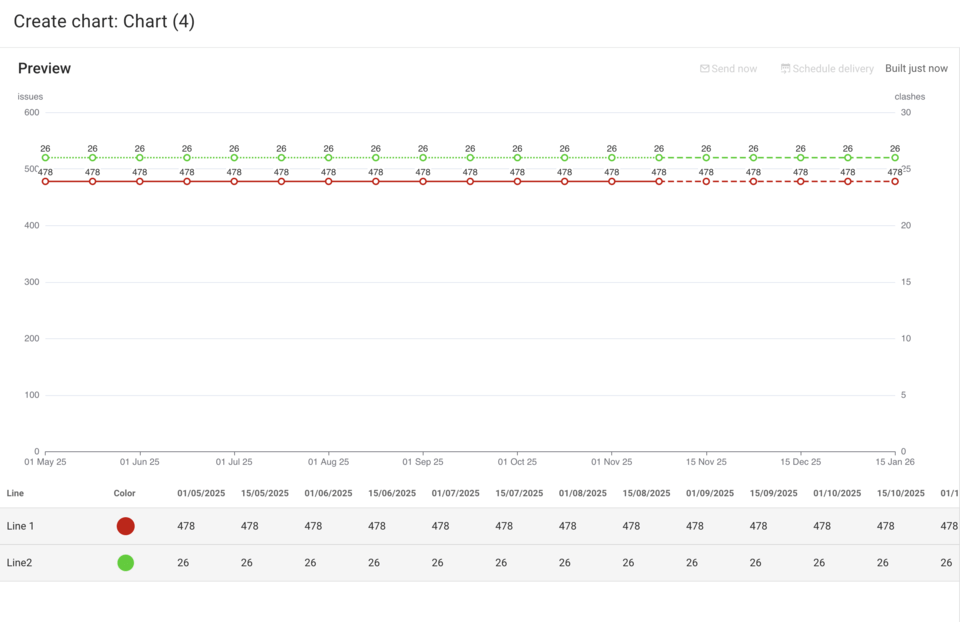Click the calendar icon beside Schedule delivery
The width and height of the screenshot is (960, 622).
click(x=785, y=69)
